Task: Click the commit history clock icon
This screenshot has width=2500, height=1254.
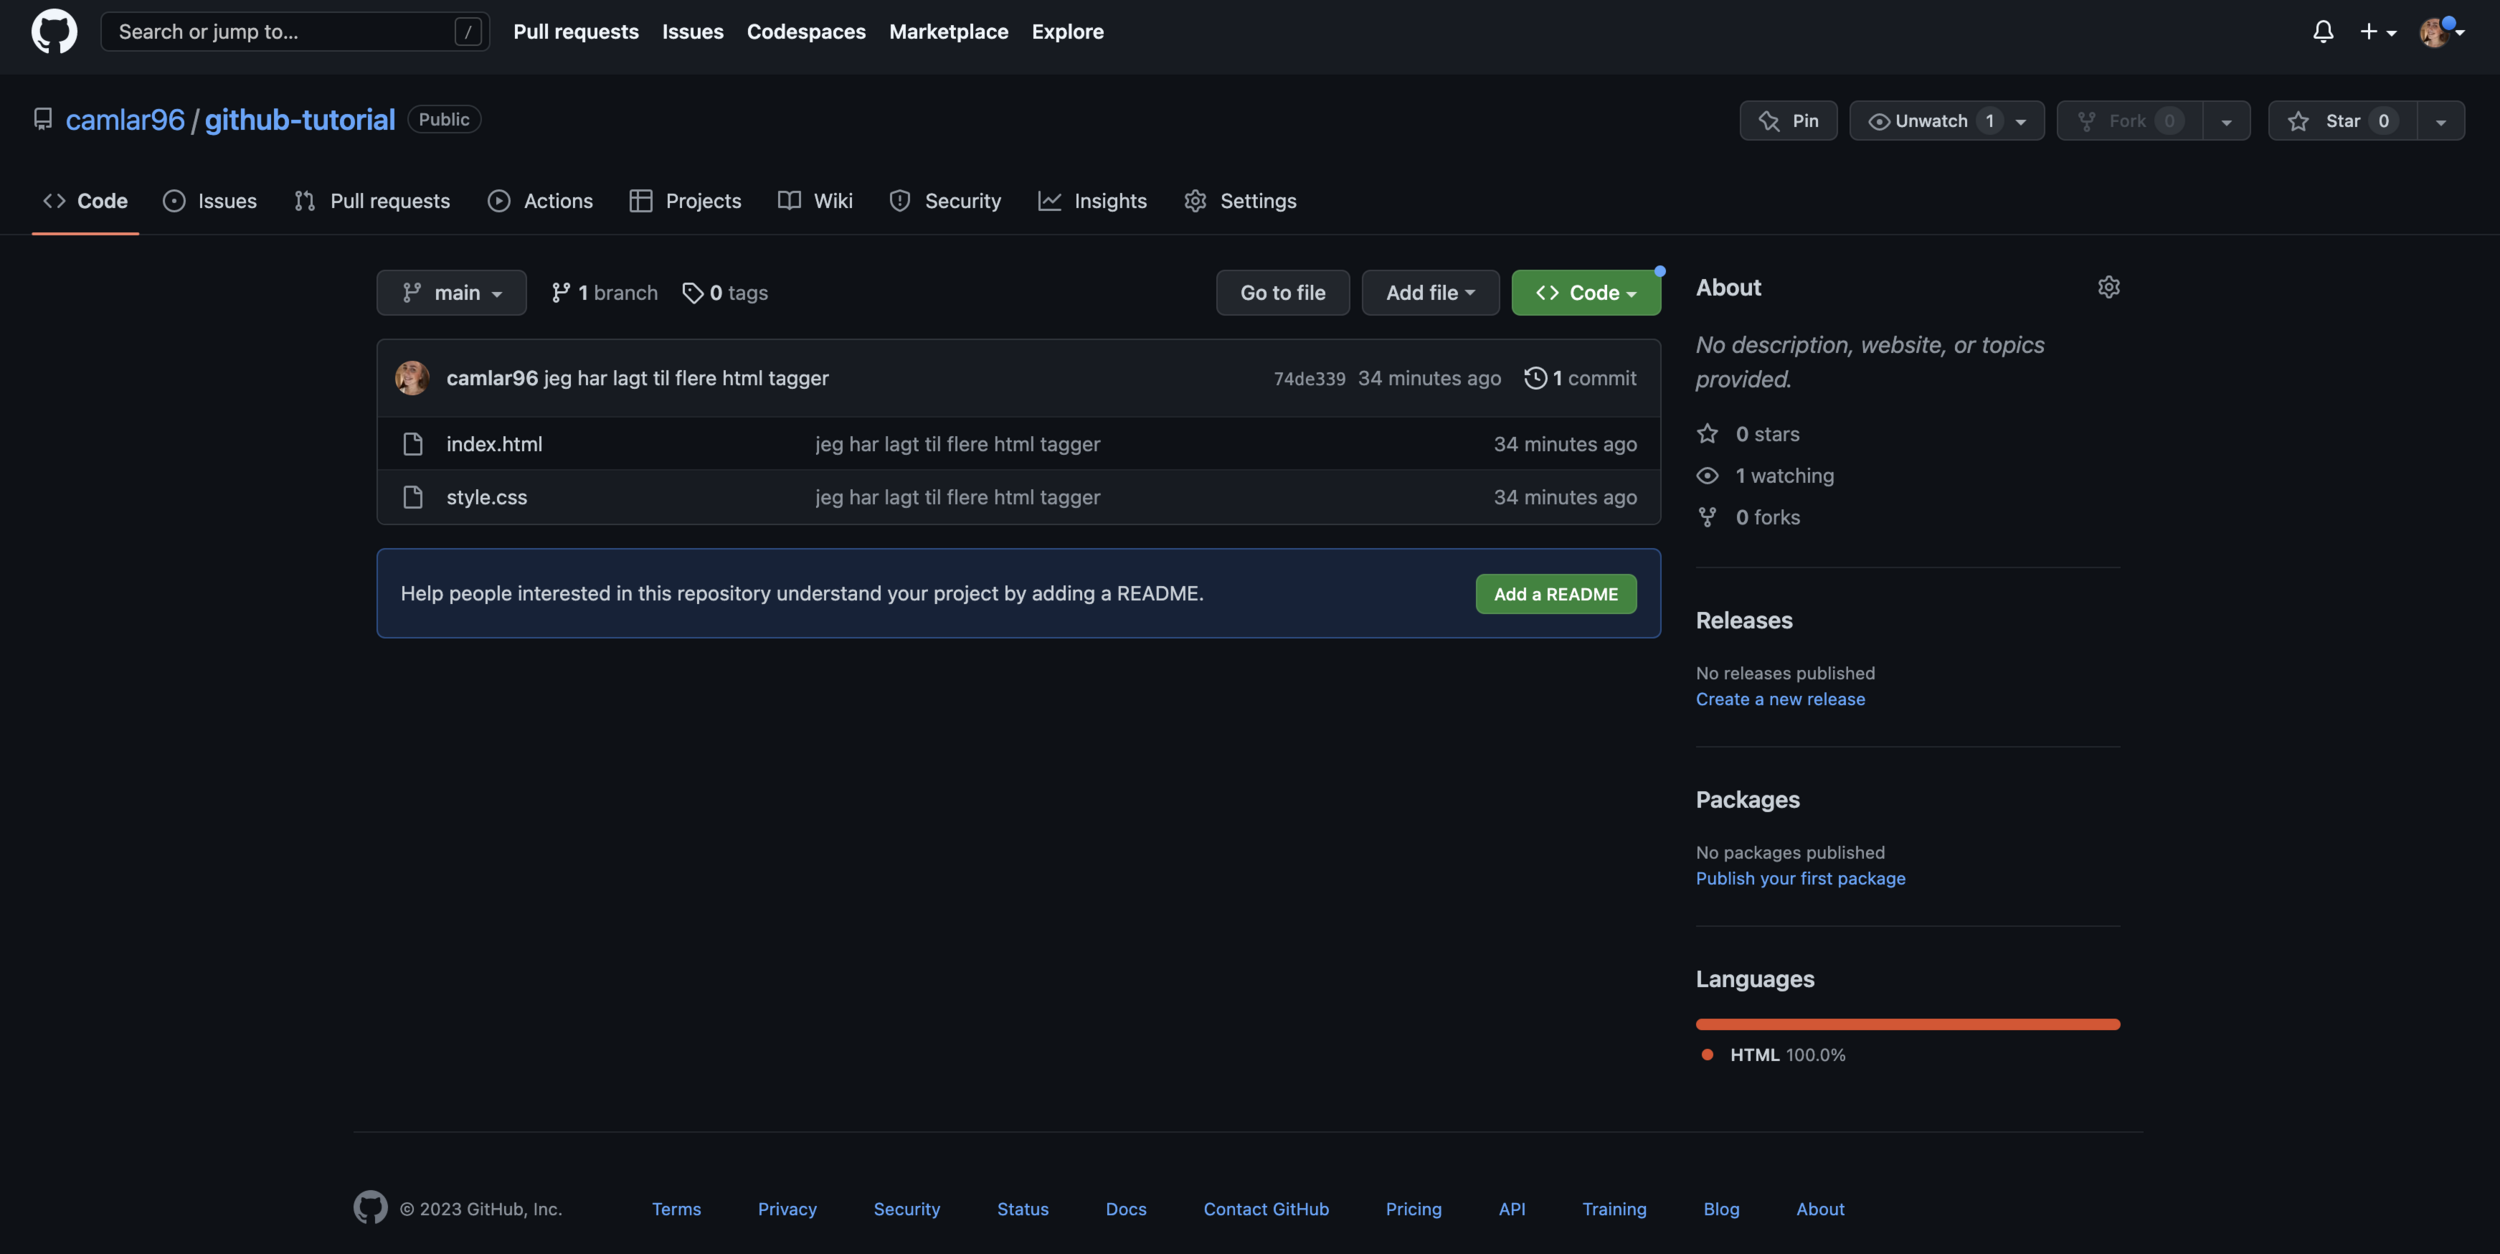Action: [1535, 378]
